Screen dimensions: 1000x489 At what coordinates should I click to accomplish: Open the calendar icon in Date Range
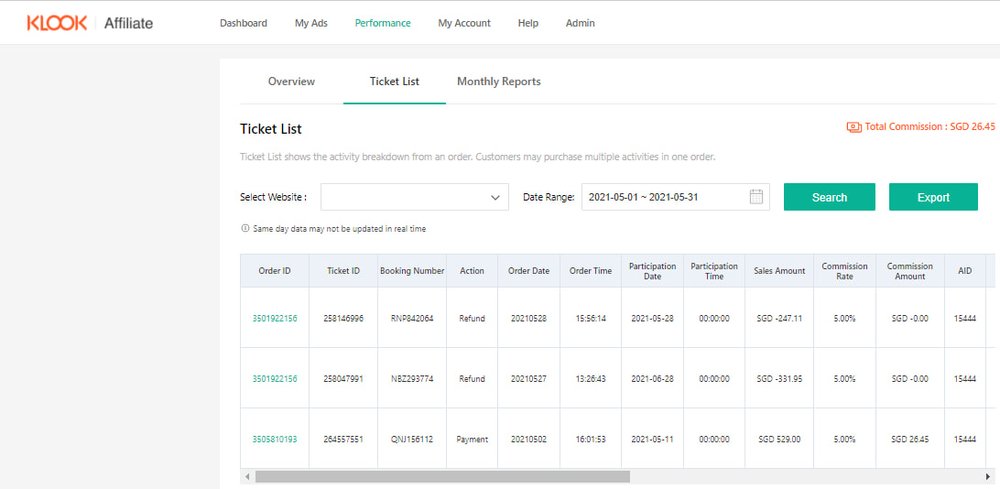756,197
